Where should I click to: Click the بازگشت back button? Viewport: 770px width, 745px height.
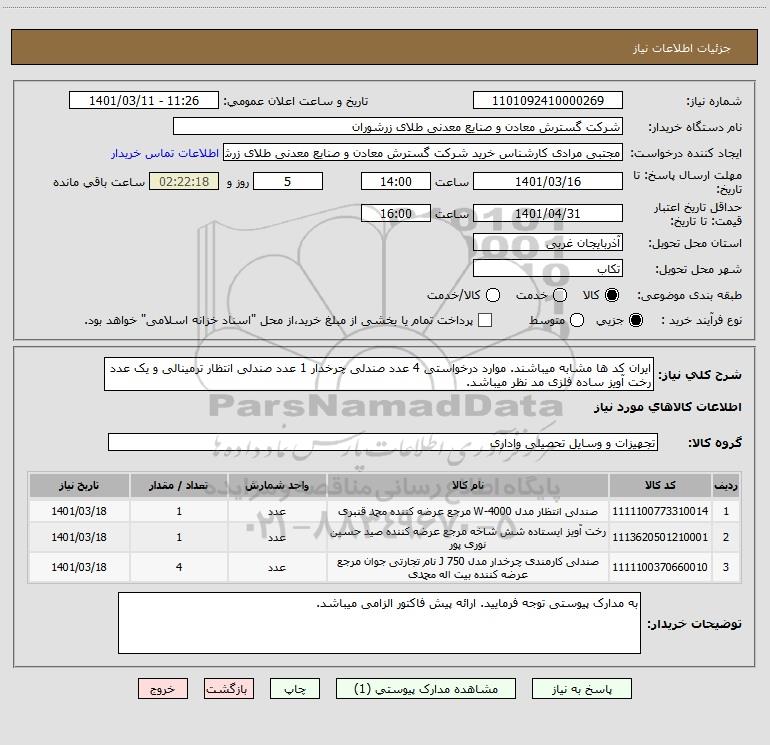229,689
